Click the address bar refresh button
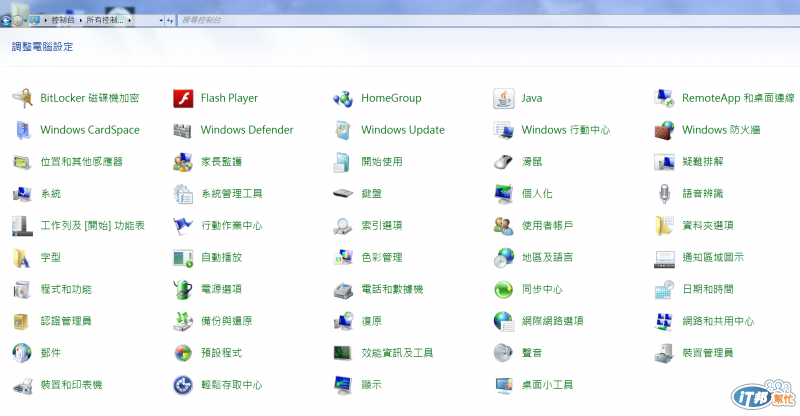 point(170,20)
